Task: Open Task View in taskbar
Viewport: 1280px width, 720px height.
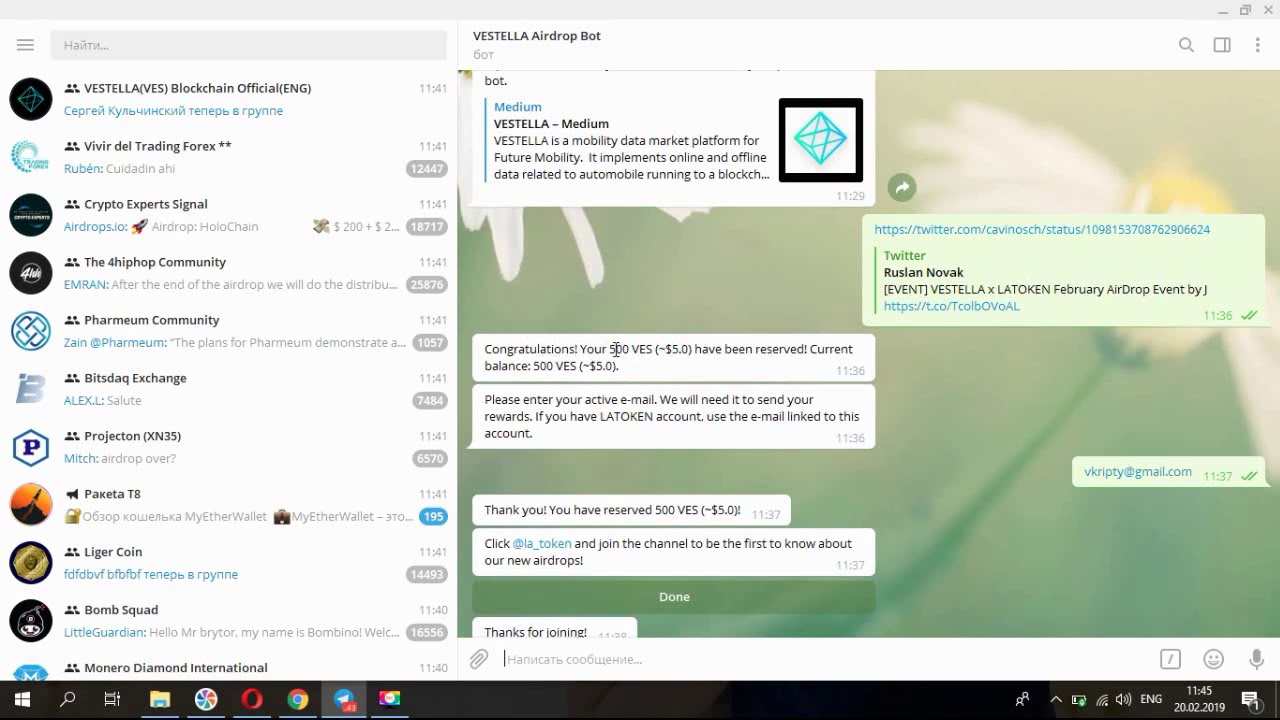Action: pos(112,699)
